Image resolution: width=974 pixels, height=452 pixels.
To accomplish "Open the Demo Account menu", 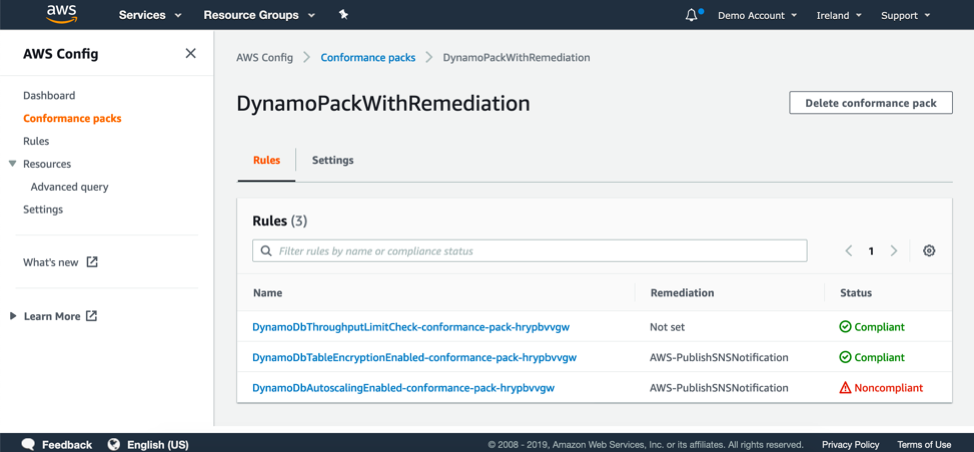I will [x=757, y=16].
